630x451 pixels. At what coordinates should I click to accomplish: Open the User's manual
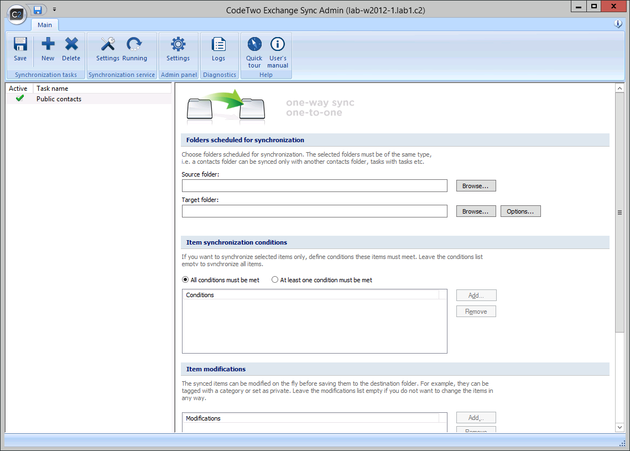tap(278, 52)
